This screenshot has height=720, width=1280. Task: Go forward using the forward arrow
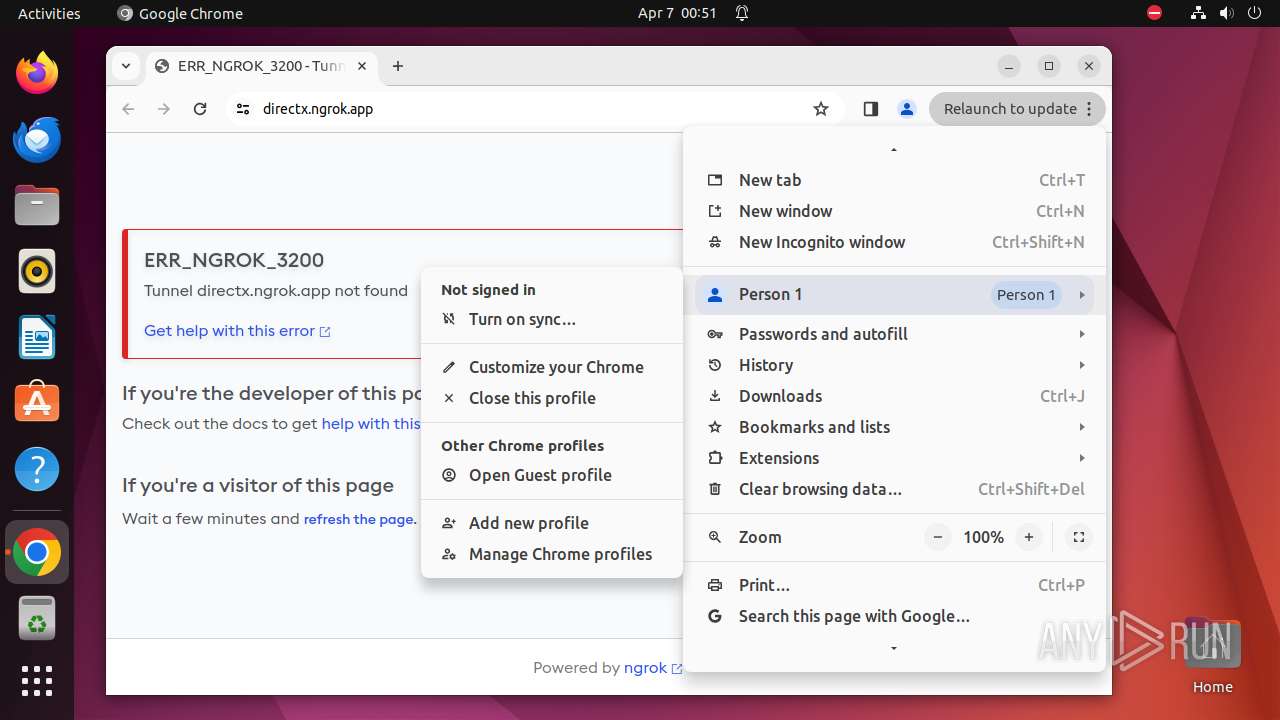tap(164, 109)
